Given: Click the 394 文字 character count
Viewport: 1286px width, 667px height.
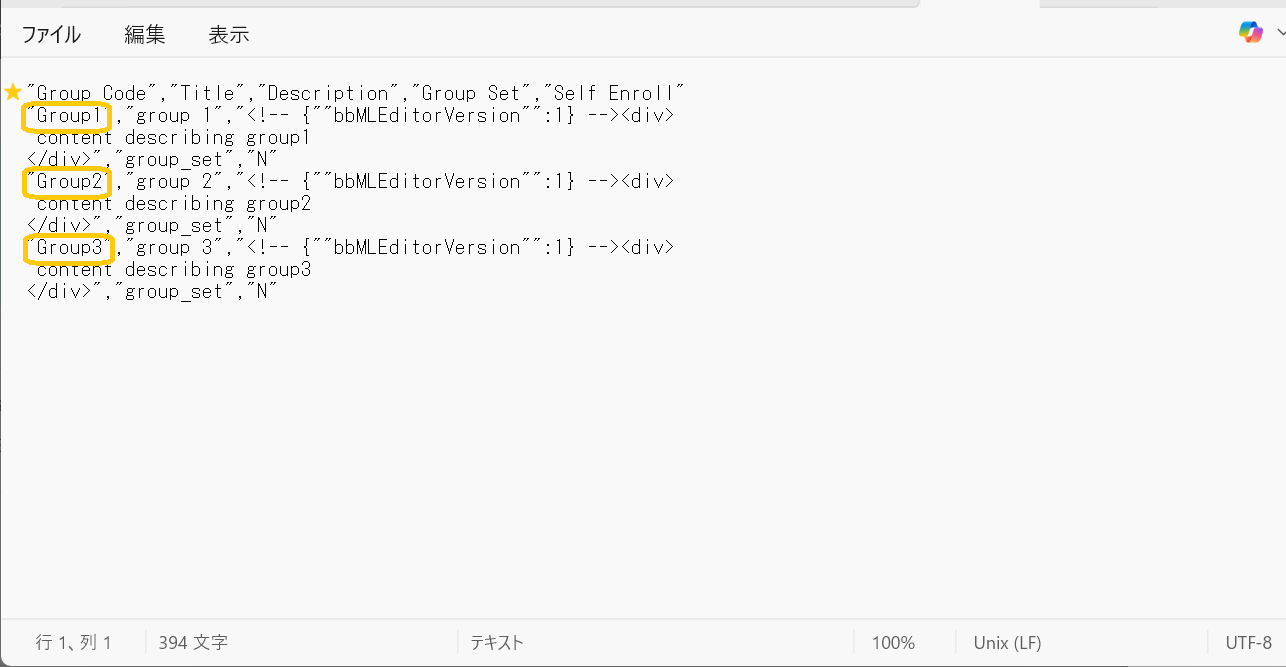Looking at the screenshot, I should click(193, 643).
